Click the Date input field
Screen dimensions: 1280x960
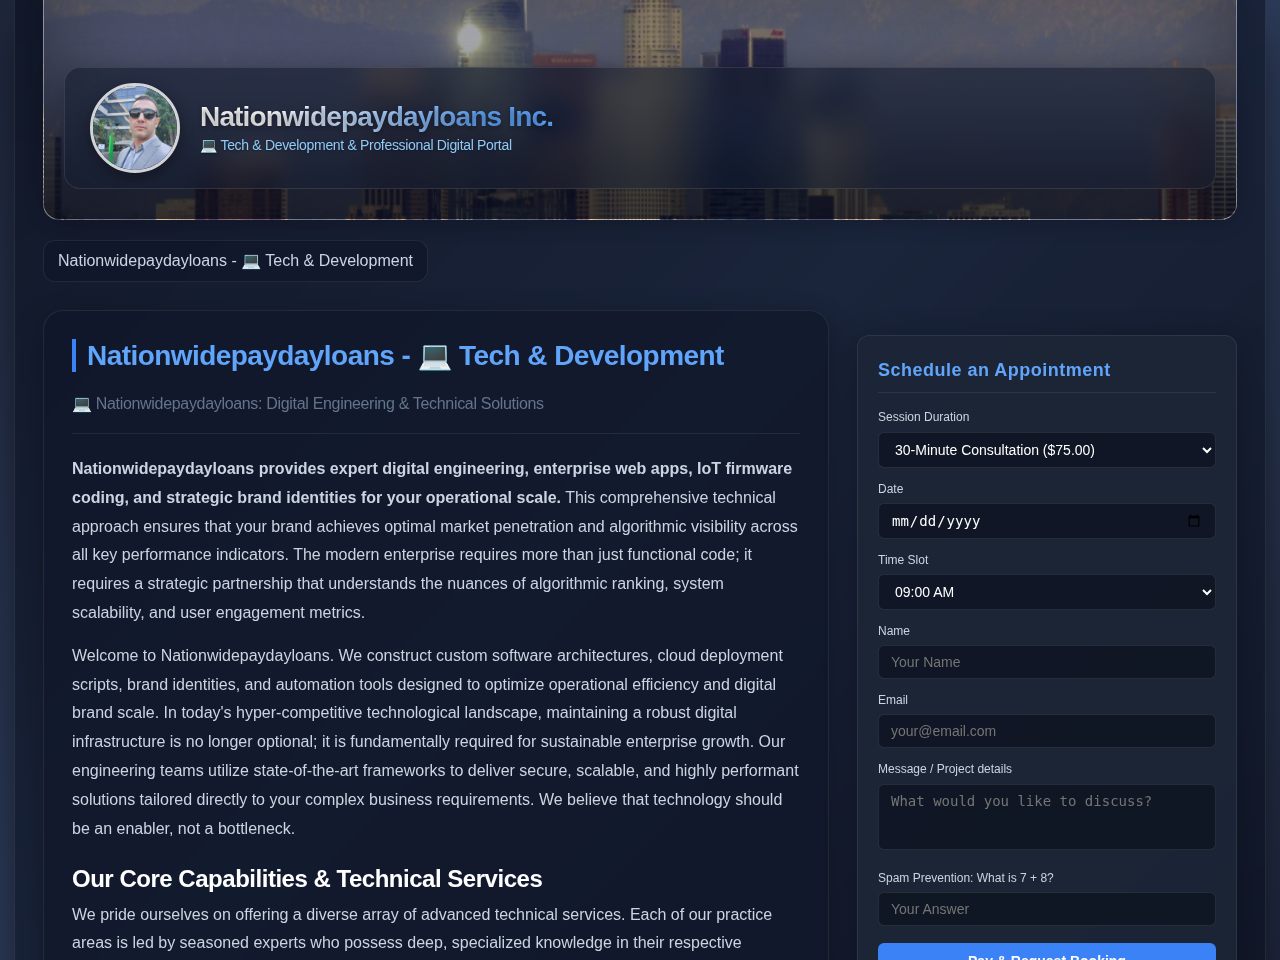tap(1047, 521)
